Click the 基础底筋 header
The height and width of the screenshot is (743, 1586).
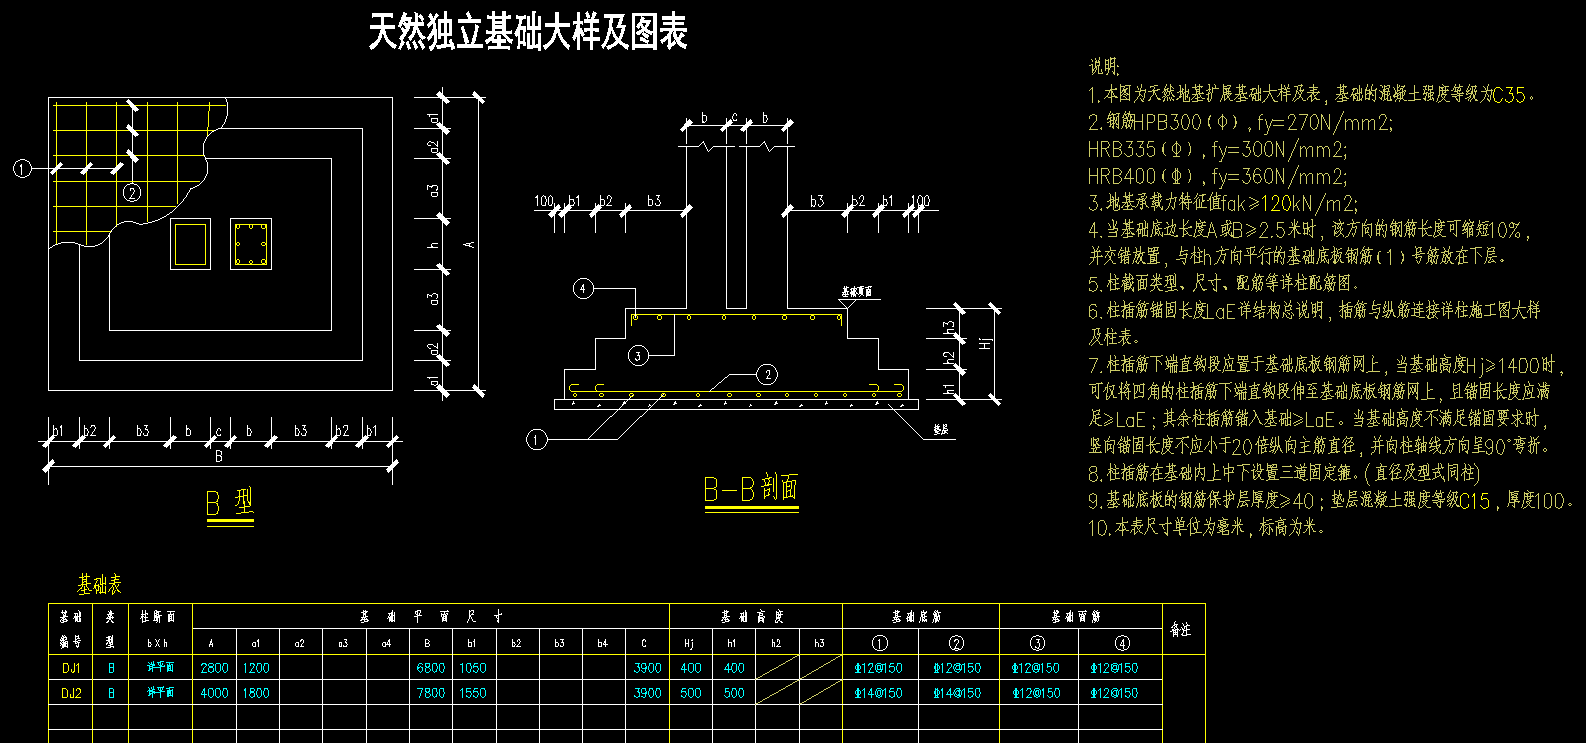918,617
